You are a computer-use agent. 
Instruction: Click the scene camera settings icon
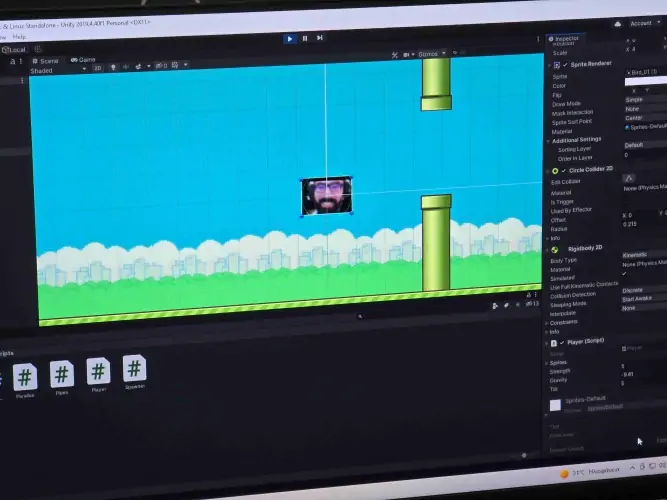pyautogui.click(x=406, y=55)
